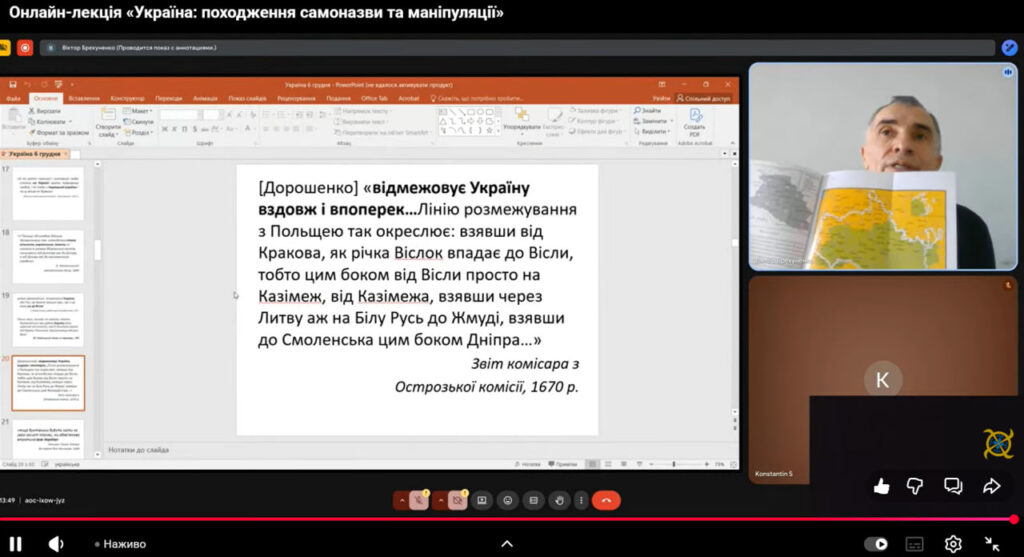Dislike the video with thumbs down
Screen dimensions: 1024x557
click(x=915, y=486)
